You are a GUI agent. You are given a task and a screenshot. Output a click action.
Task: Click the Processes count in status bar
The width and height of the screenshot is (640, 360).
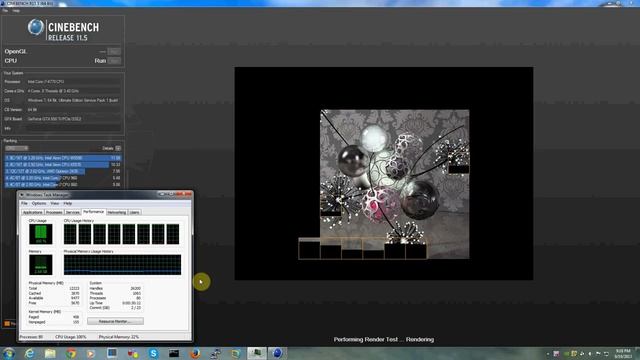tap(31, 337)
